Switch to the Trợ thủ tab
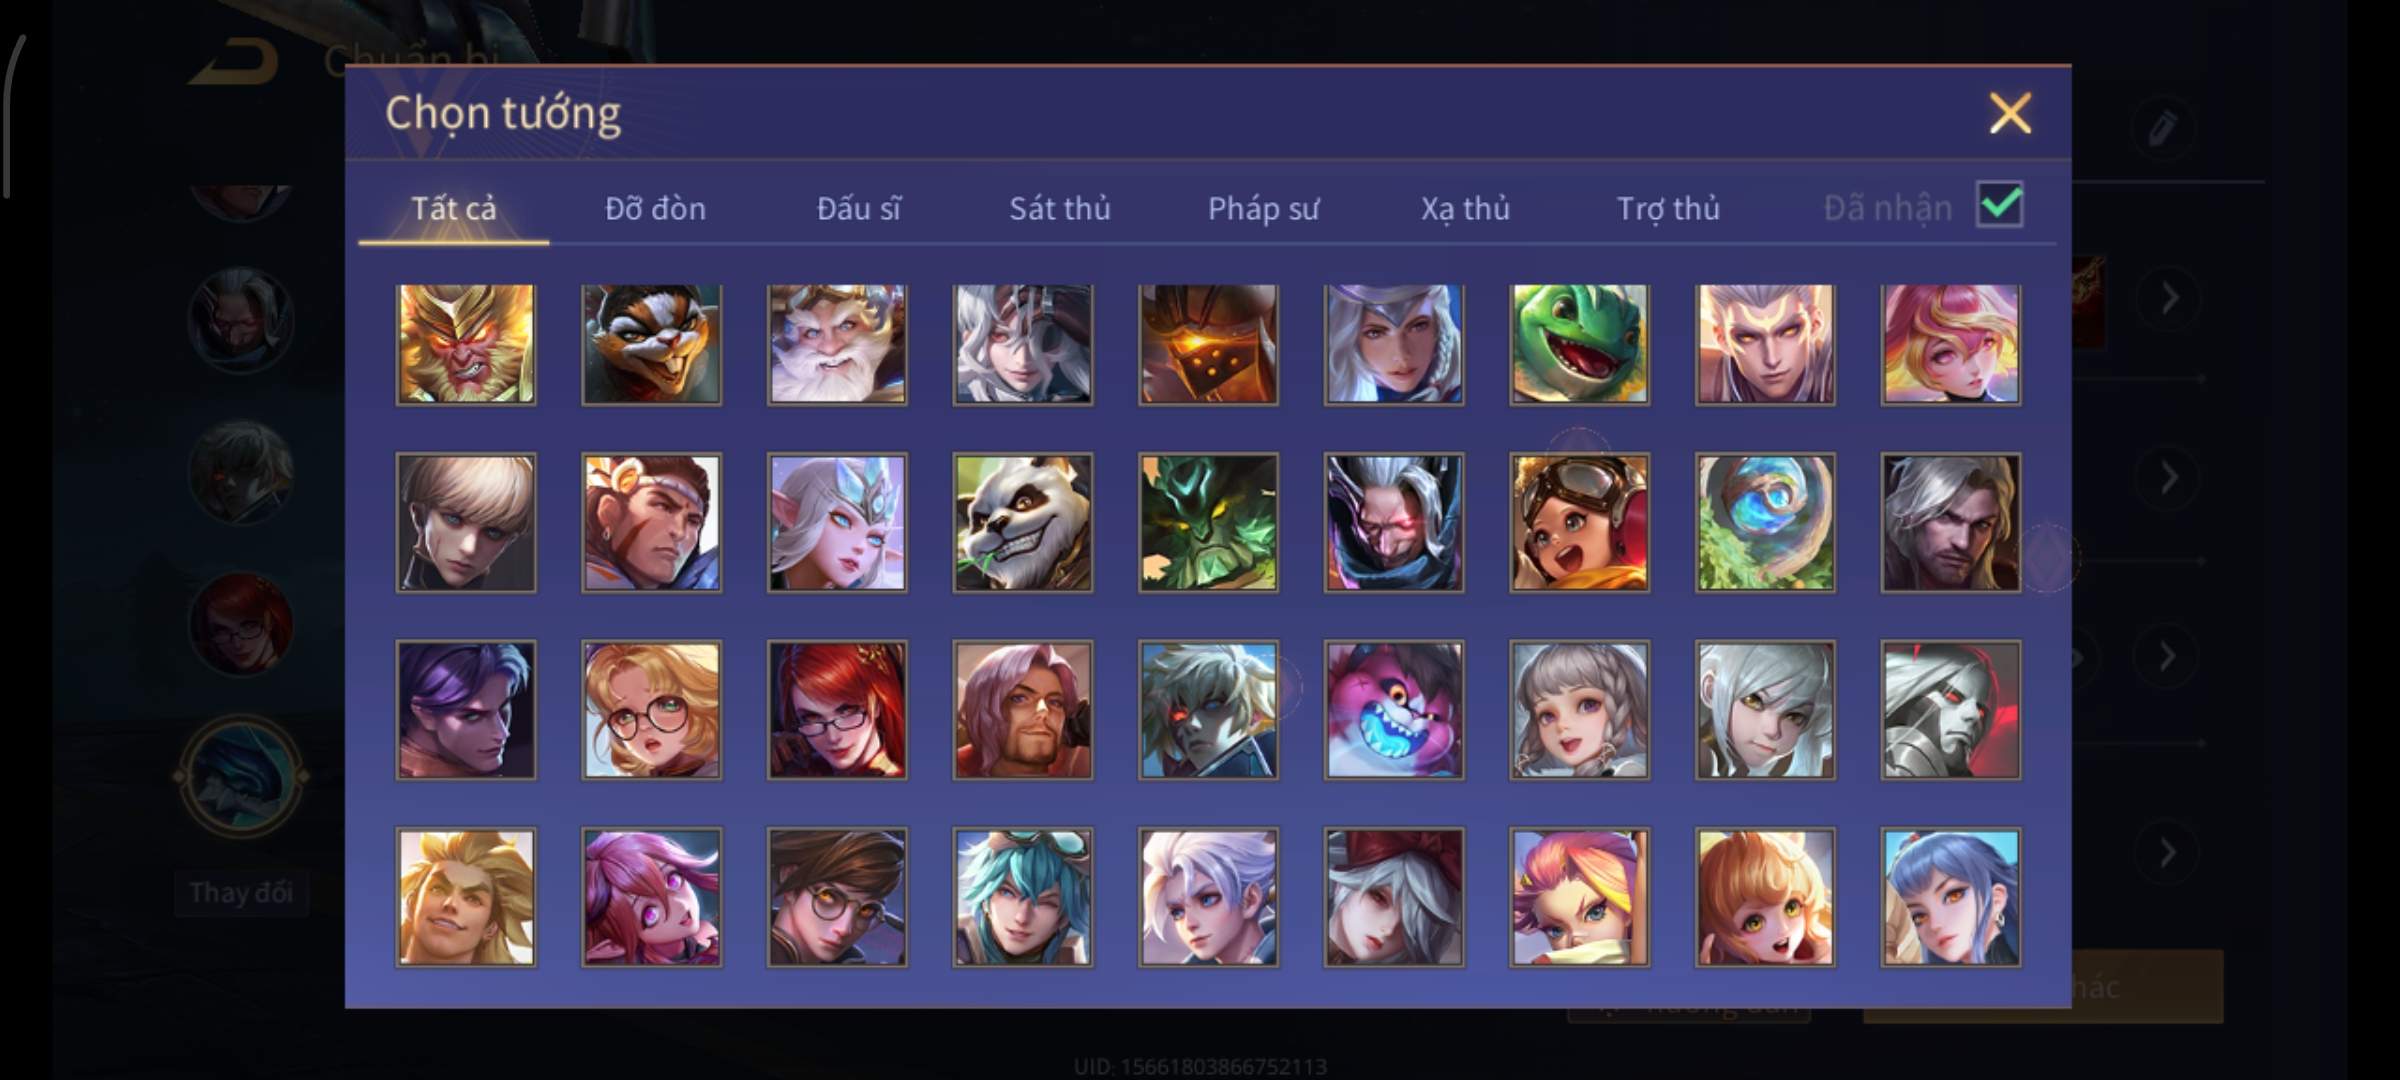Viewport: 2400px width, 1080px height. [x=1668, y=208]
